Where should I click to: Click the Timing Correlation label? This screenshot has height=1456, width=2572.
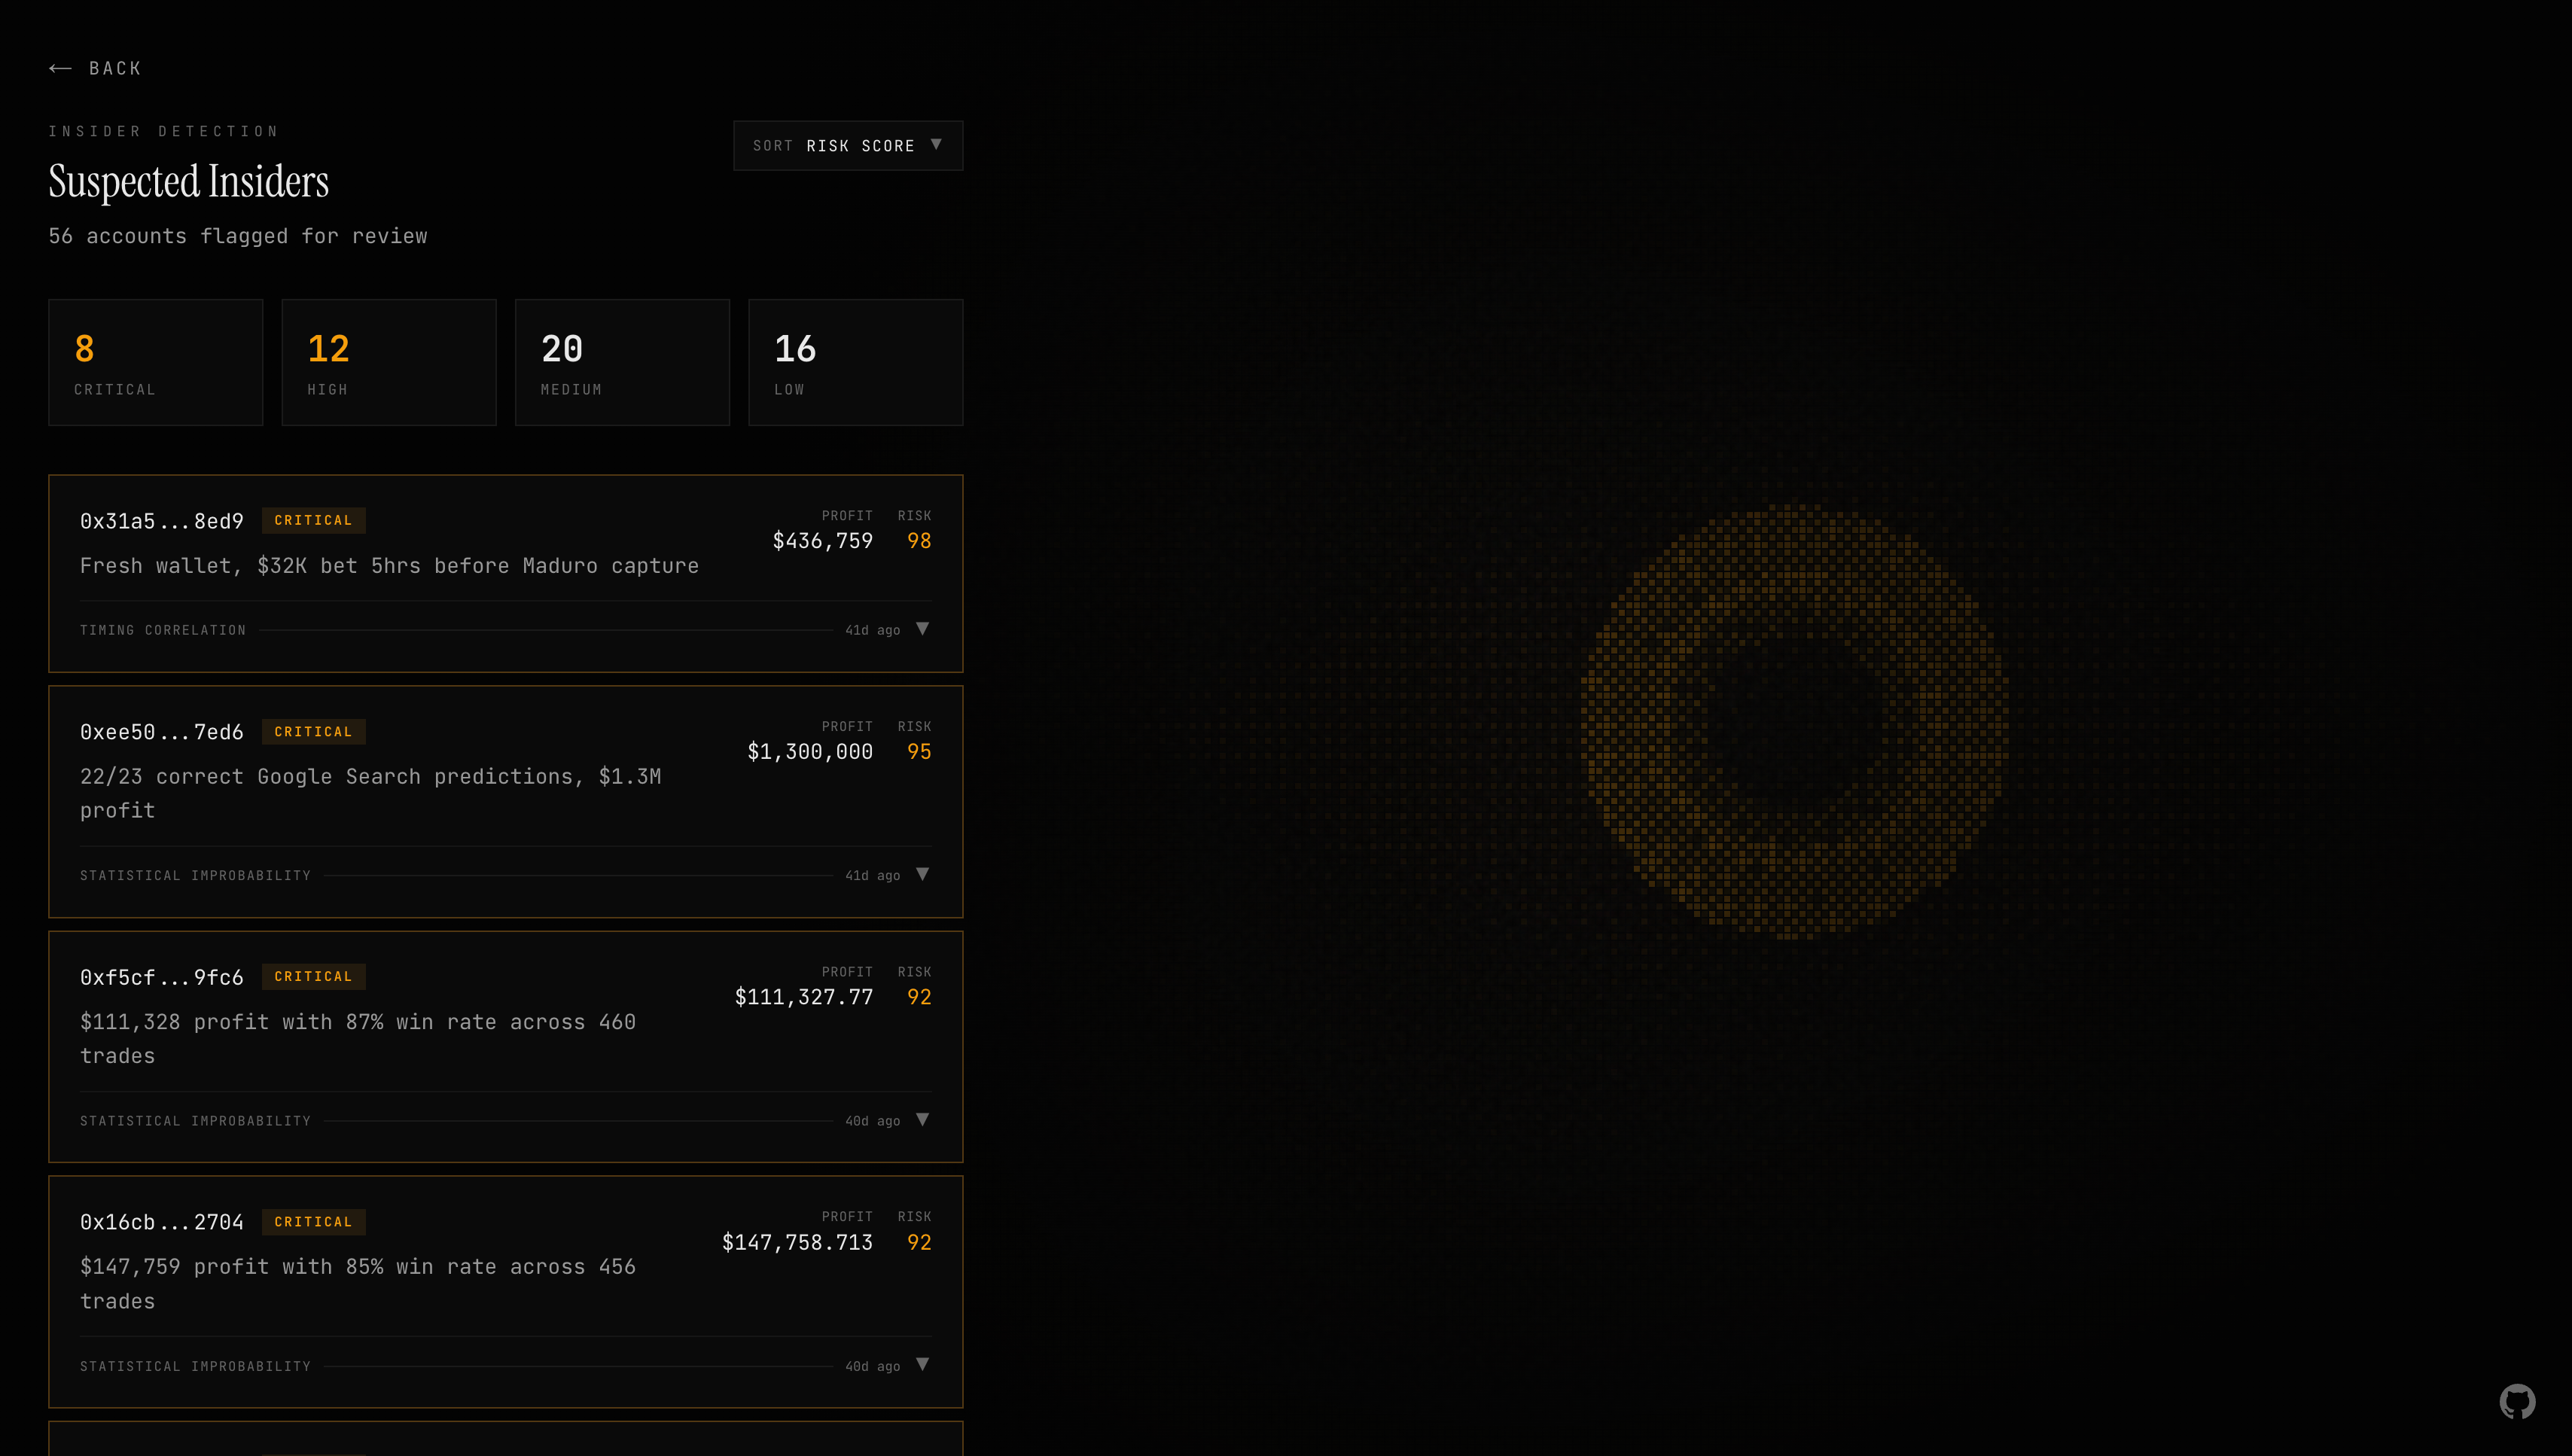[163, 630]
